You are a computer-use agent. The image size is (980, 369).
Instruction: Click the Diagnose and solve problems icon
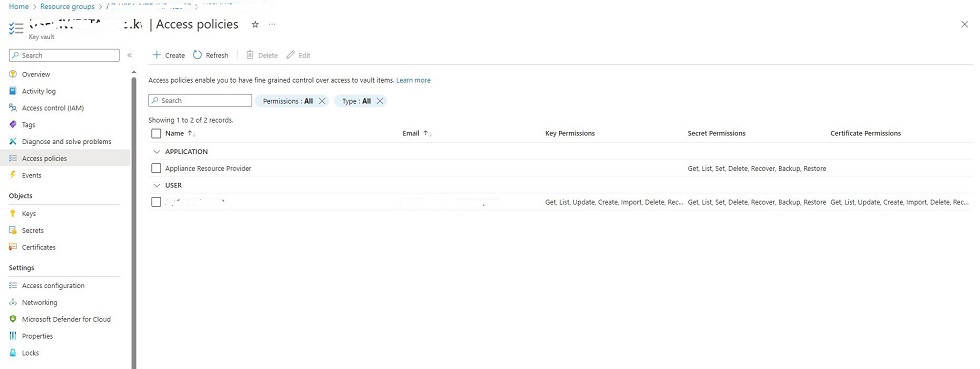tap(12, 142)
